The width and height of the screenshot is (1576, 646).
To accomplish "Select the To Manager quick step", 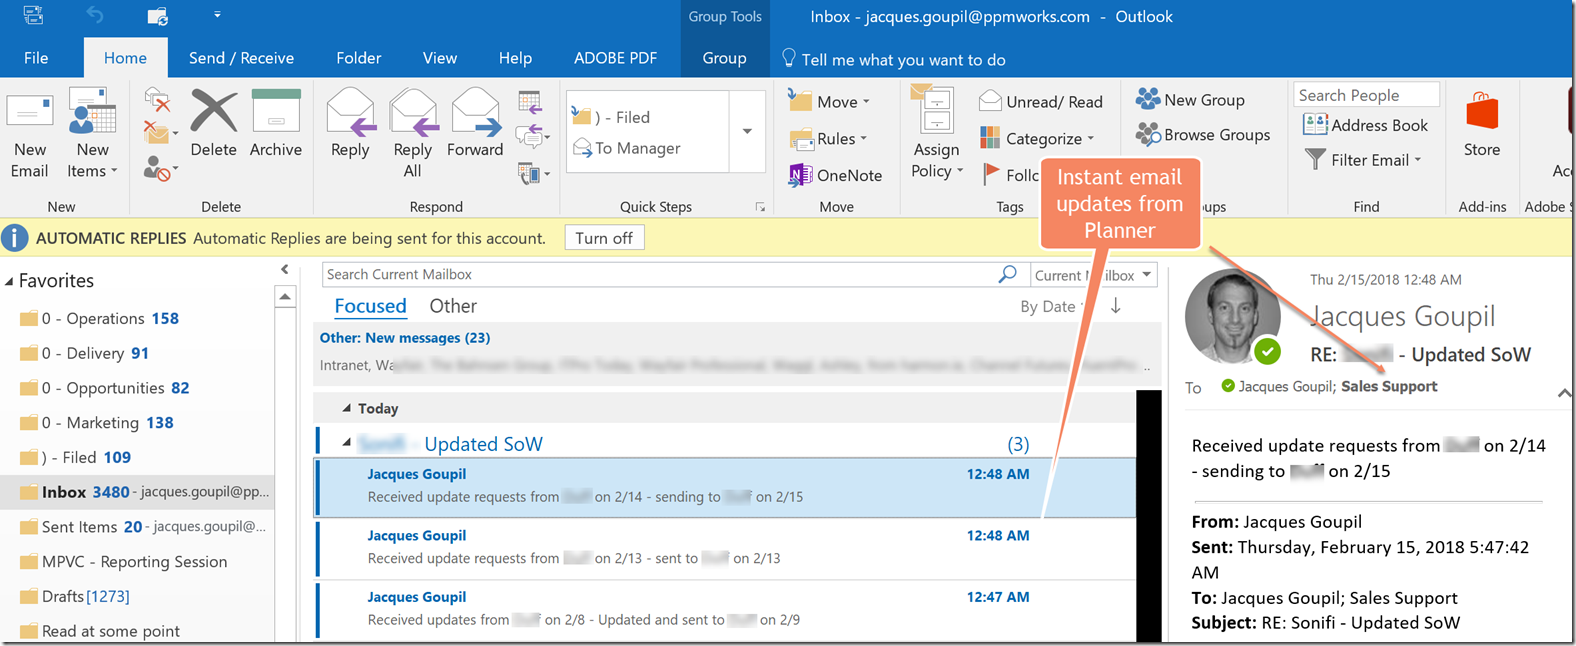I will coord(648,148).
